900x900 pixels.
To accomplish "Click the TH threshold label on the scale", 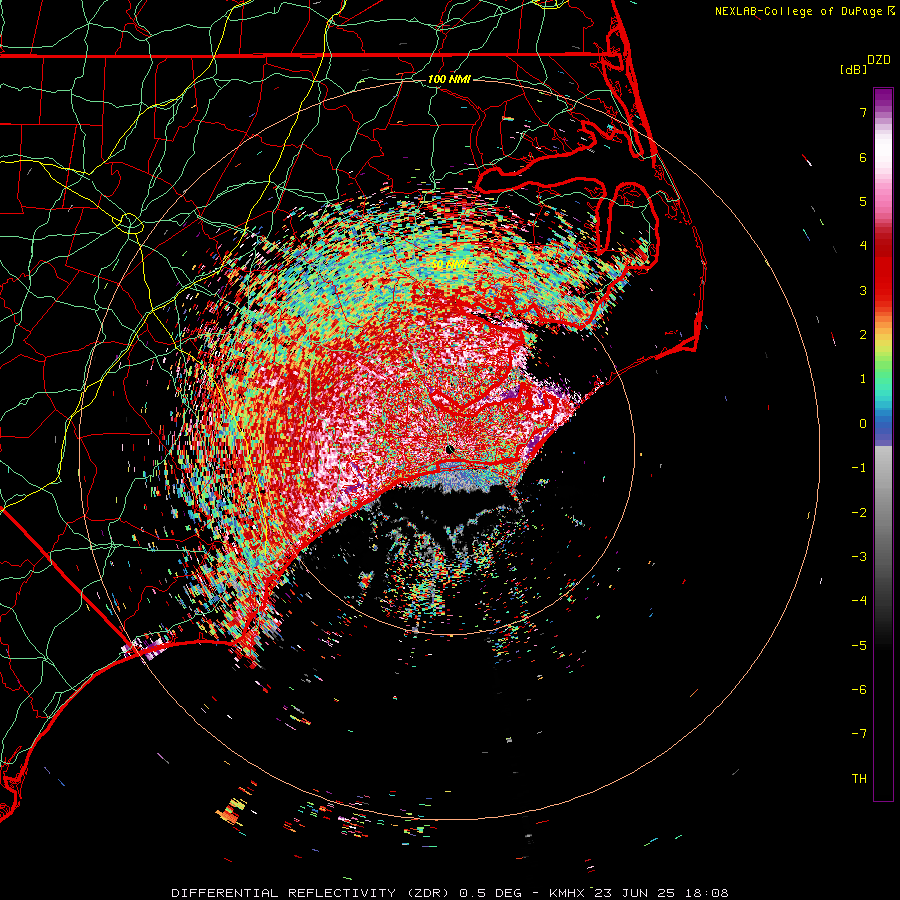I will [x=859, y=779].
